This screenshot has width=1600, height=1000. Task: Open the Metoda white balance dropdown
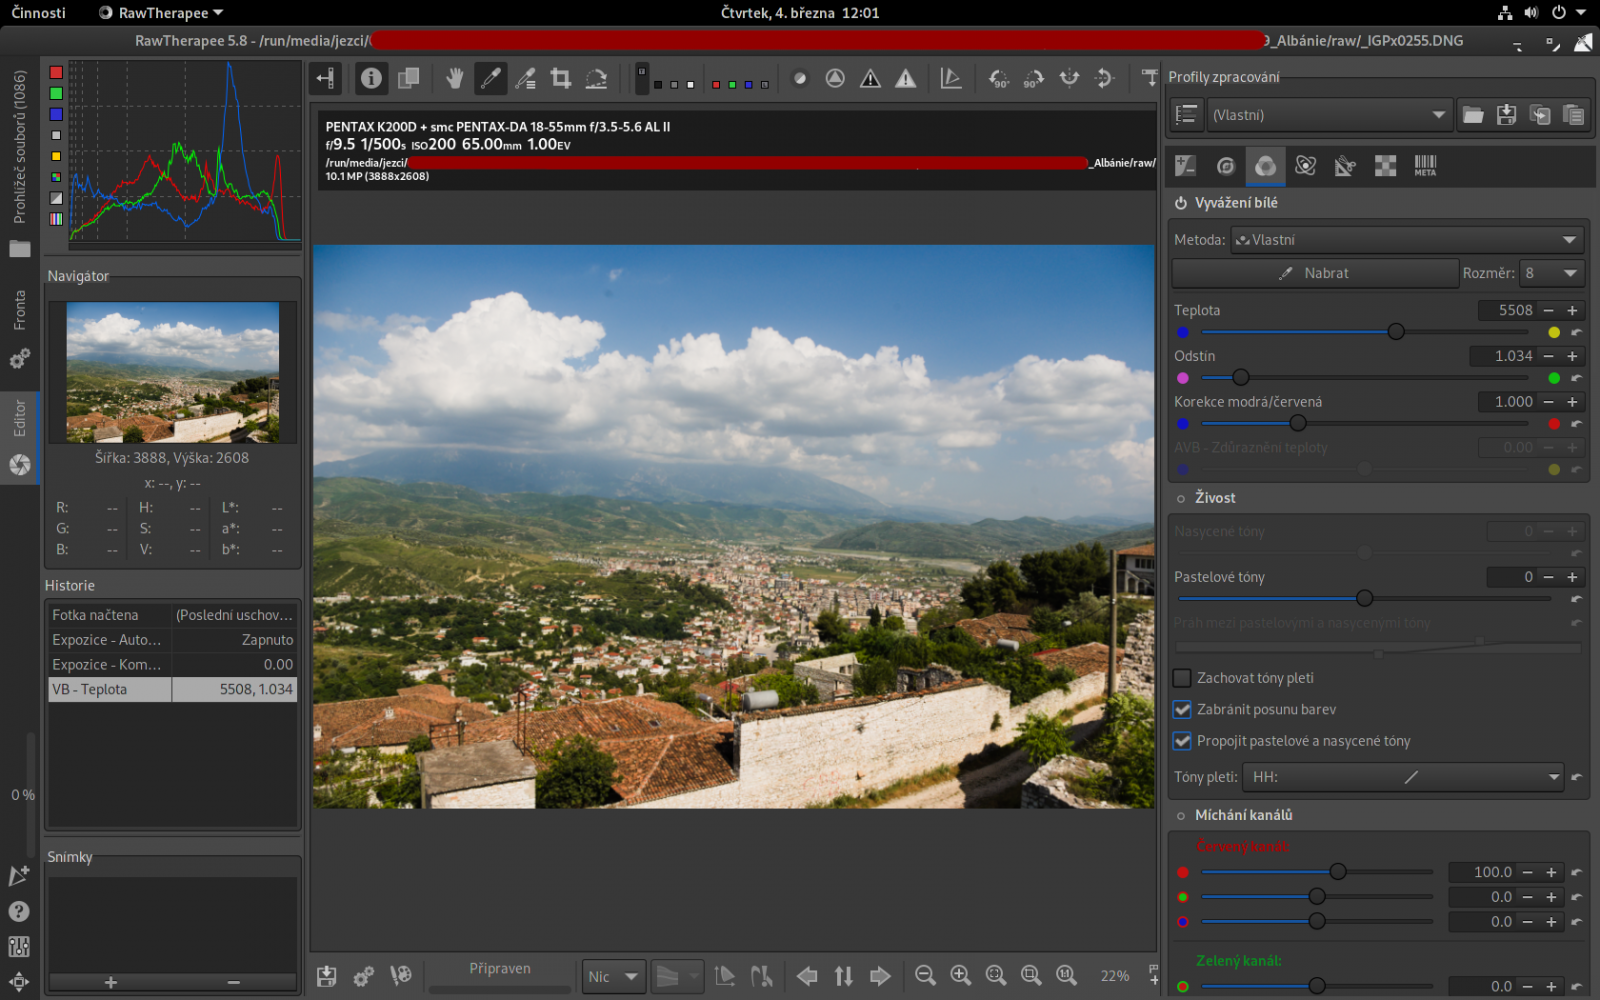point(1405,239)
